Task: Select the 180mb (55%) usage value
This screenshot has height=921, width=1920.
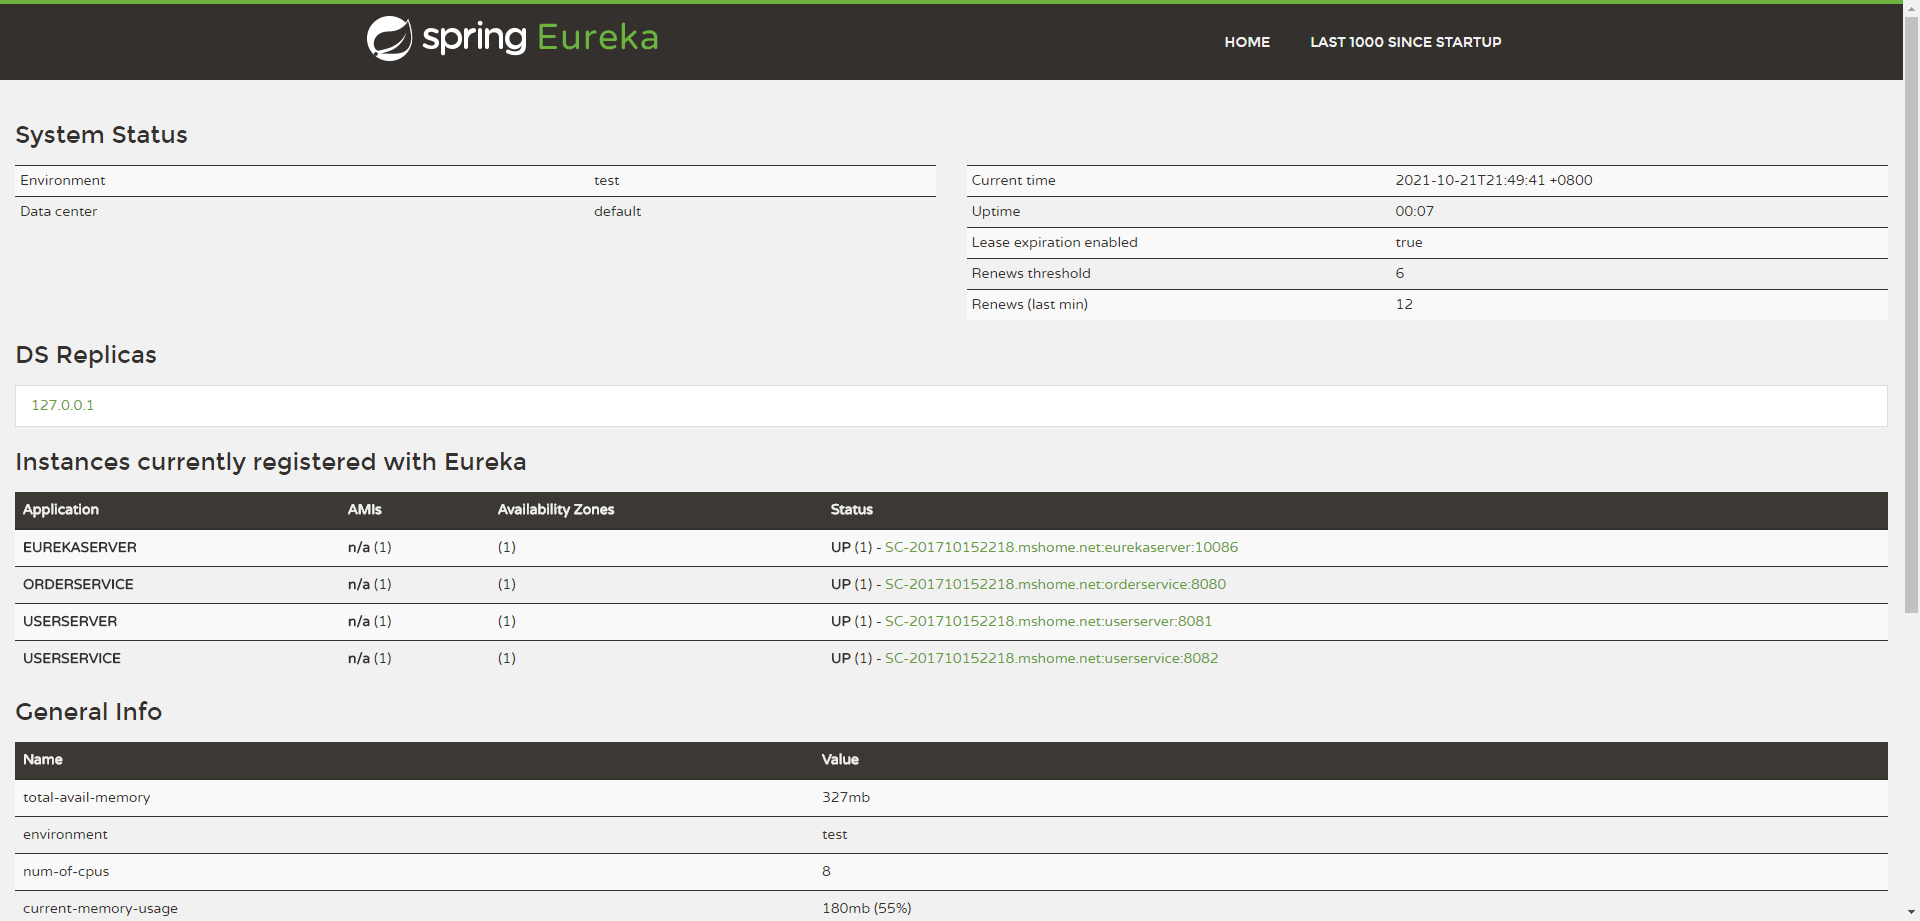Action: tap(867, 908)
